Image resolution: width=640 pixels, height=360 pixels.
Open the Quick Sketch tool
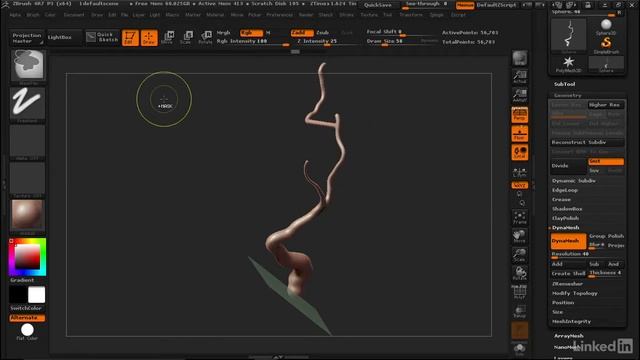(102, 37)
